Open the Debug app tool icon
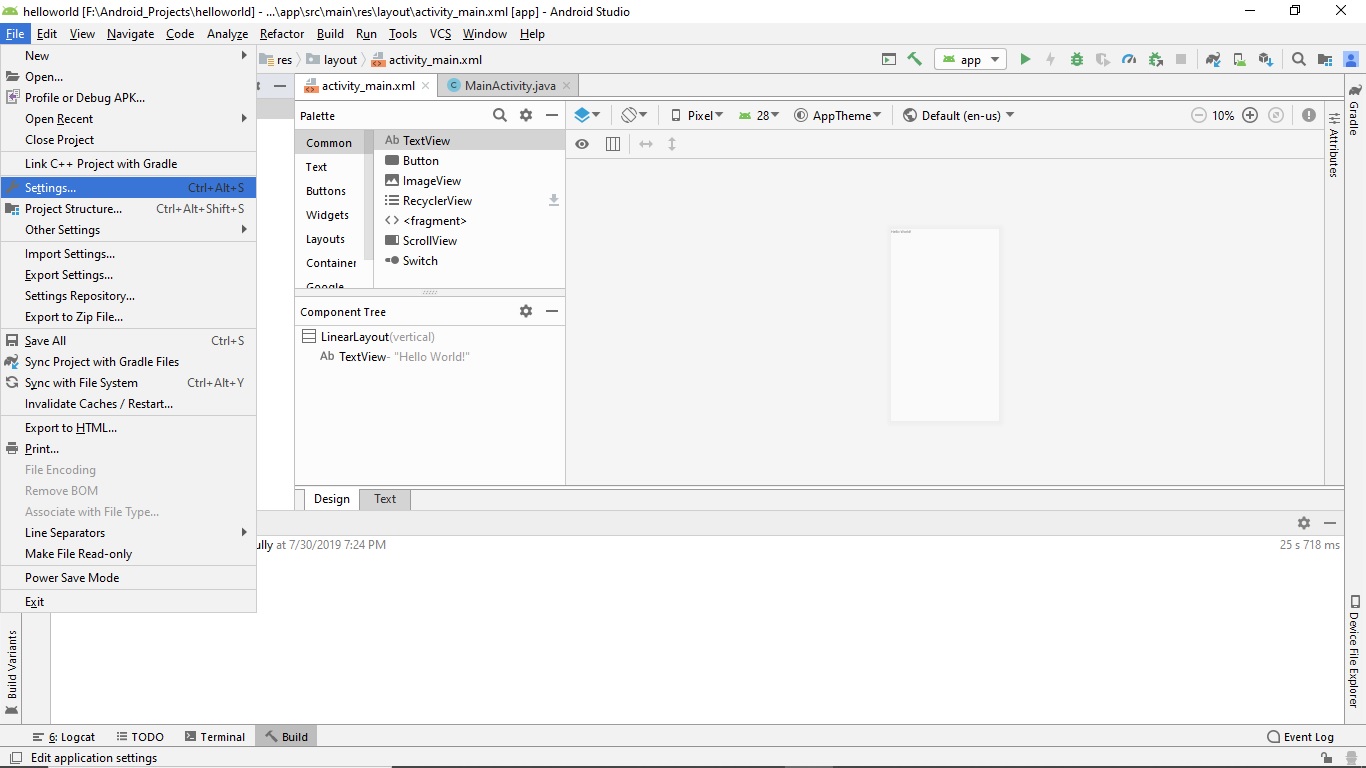1366x768 pixels. coord(1076,59)
